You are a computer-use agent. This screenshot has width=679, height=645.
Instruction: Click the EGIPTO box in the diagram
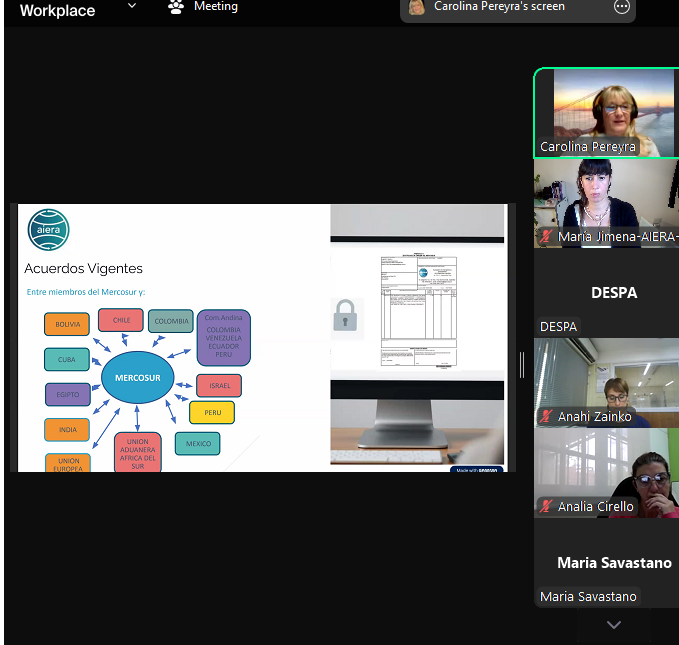point(68,395)
